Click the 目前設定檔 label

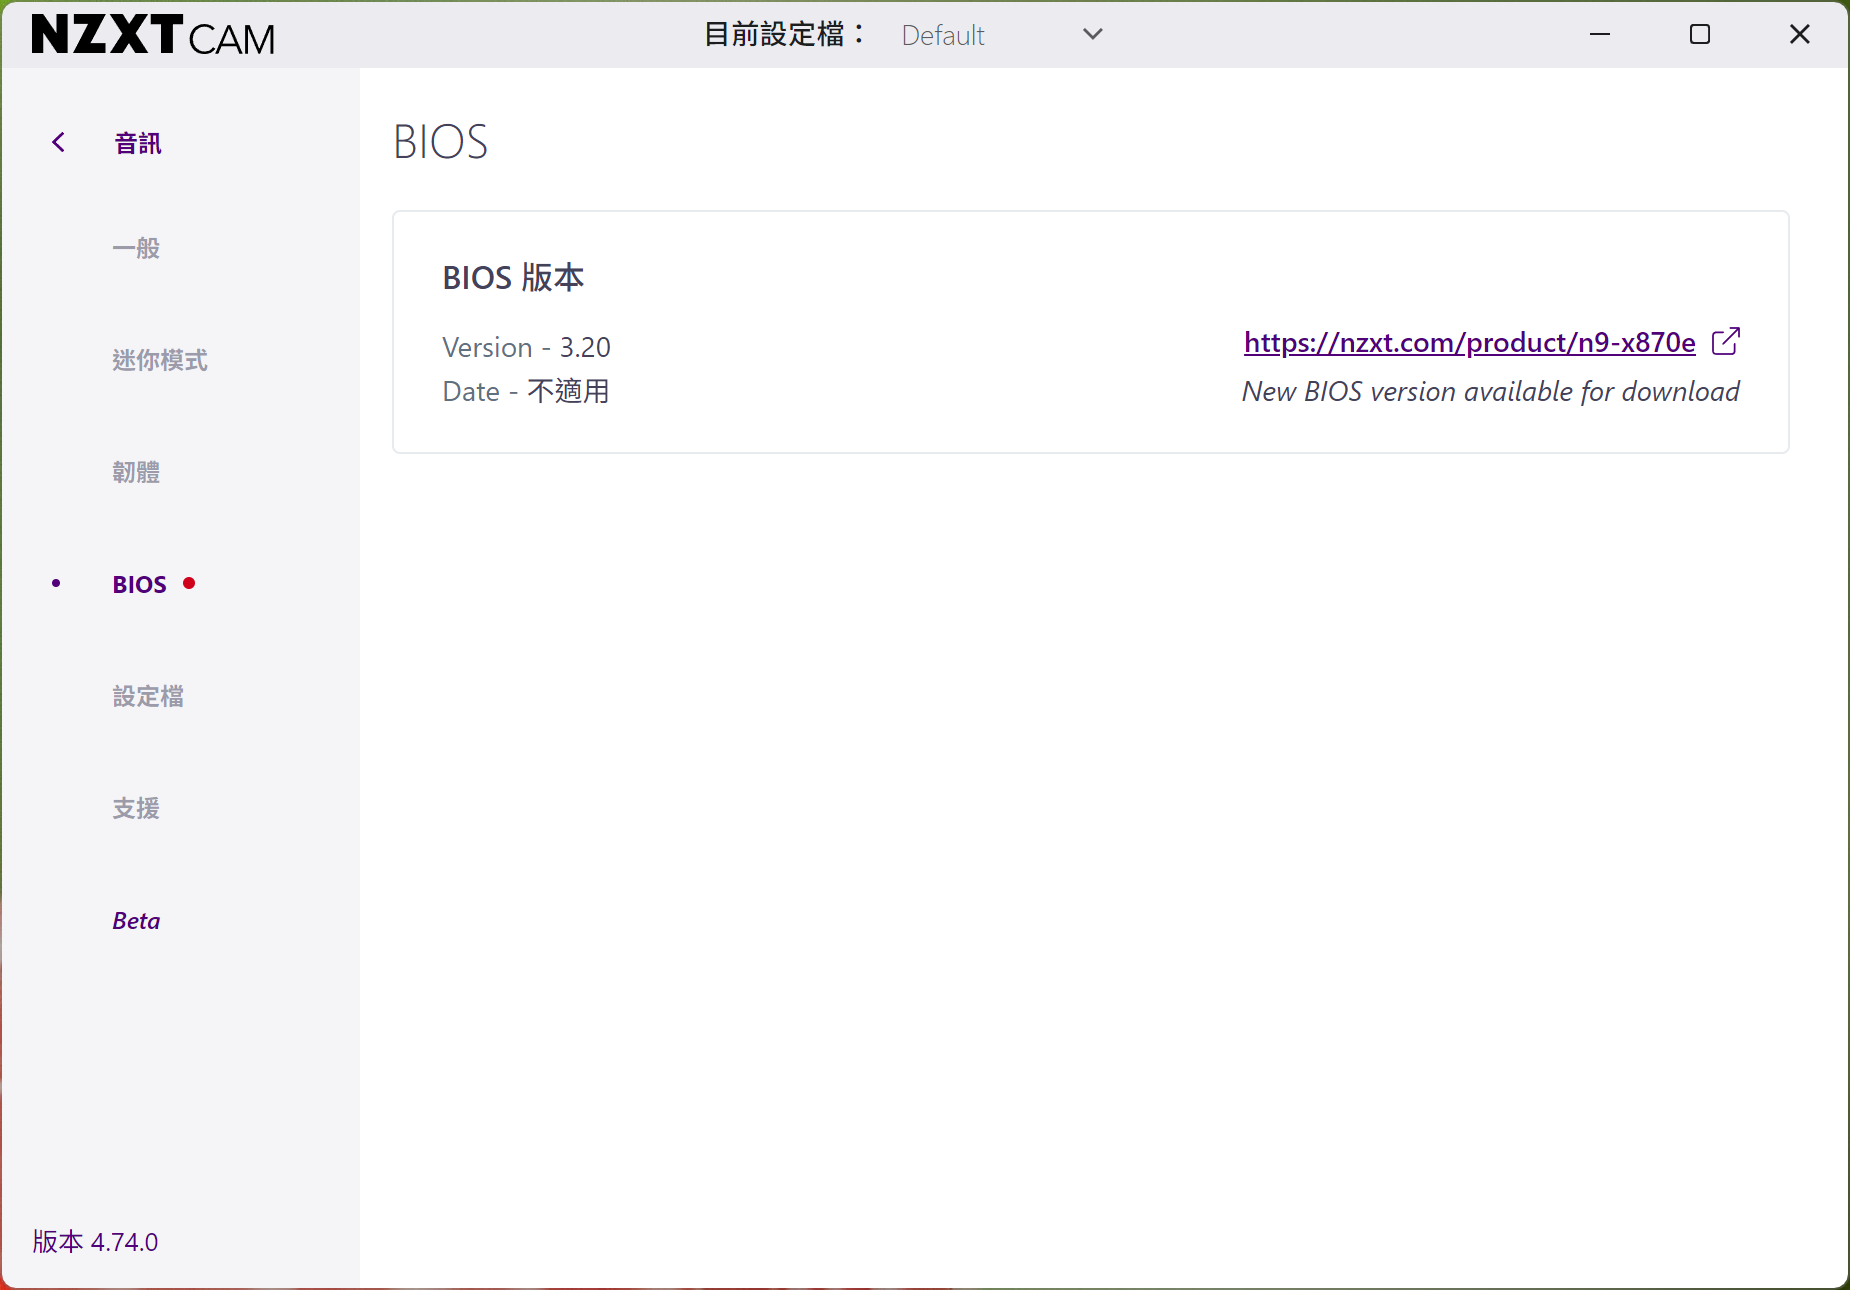pyautogui.click(x=785, y=35)
